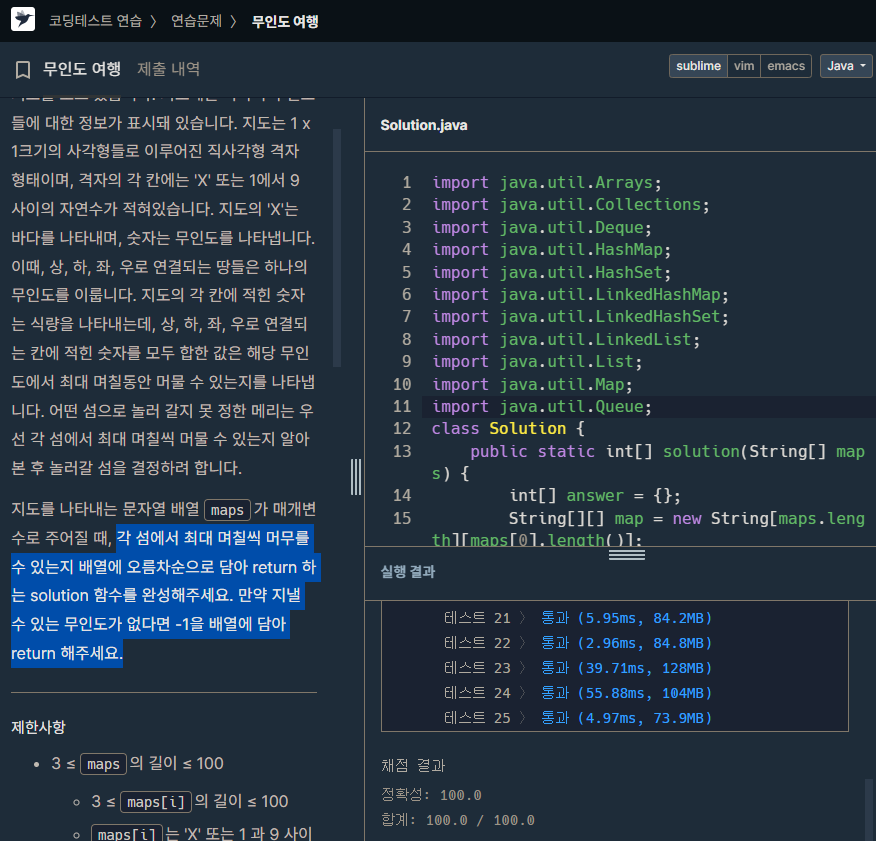Click the Programmers bird logo icon
This screenshot has width=876, height=841.
[x=23, y=20]
